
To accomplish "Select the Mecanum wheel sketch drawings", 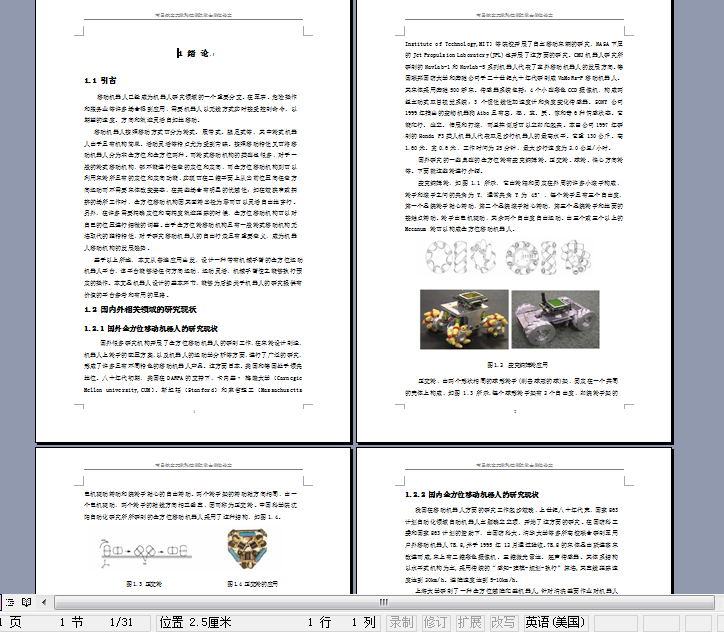I will (x=509, y=258).
